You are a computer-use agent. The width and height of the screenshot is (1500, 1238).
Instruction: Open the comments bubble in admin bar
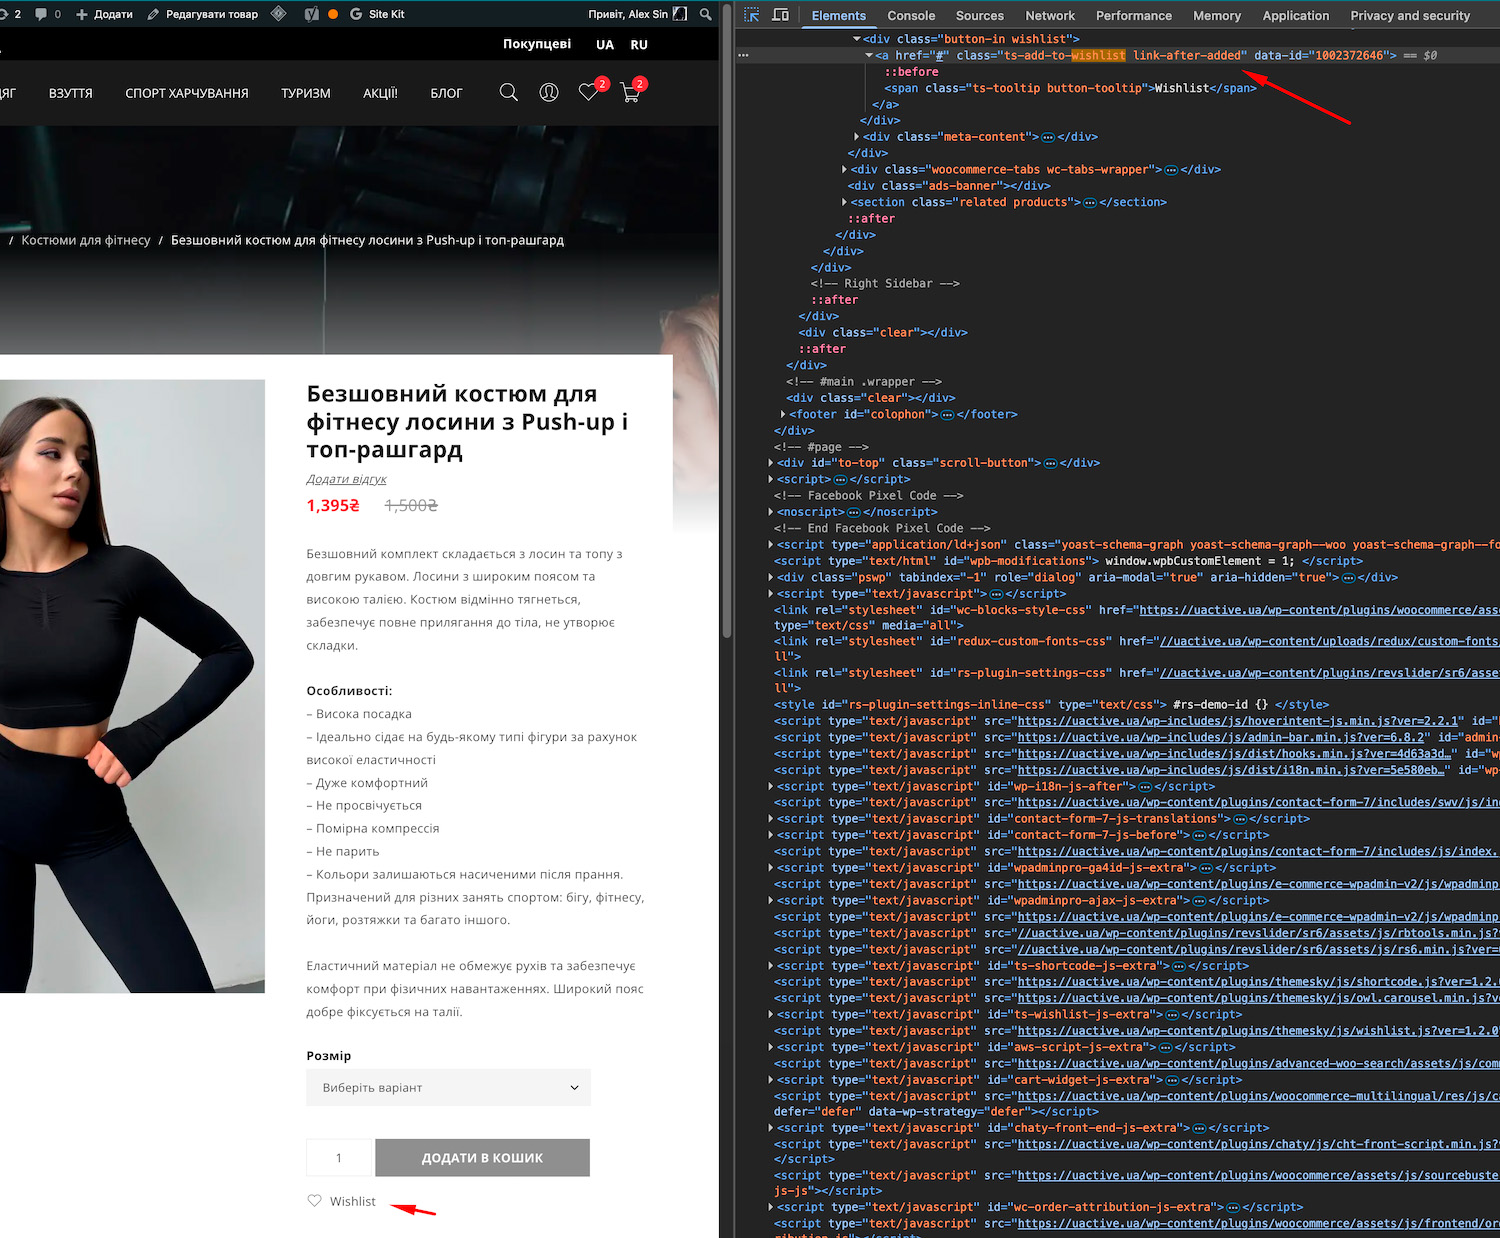click(x=47, y=14)
